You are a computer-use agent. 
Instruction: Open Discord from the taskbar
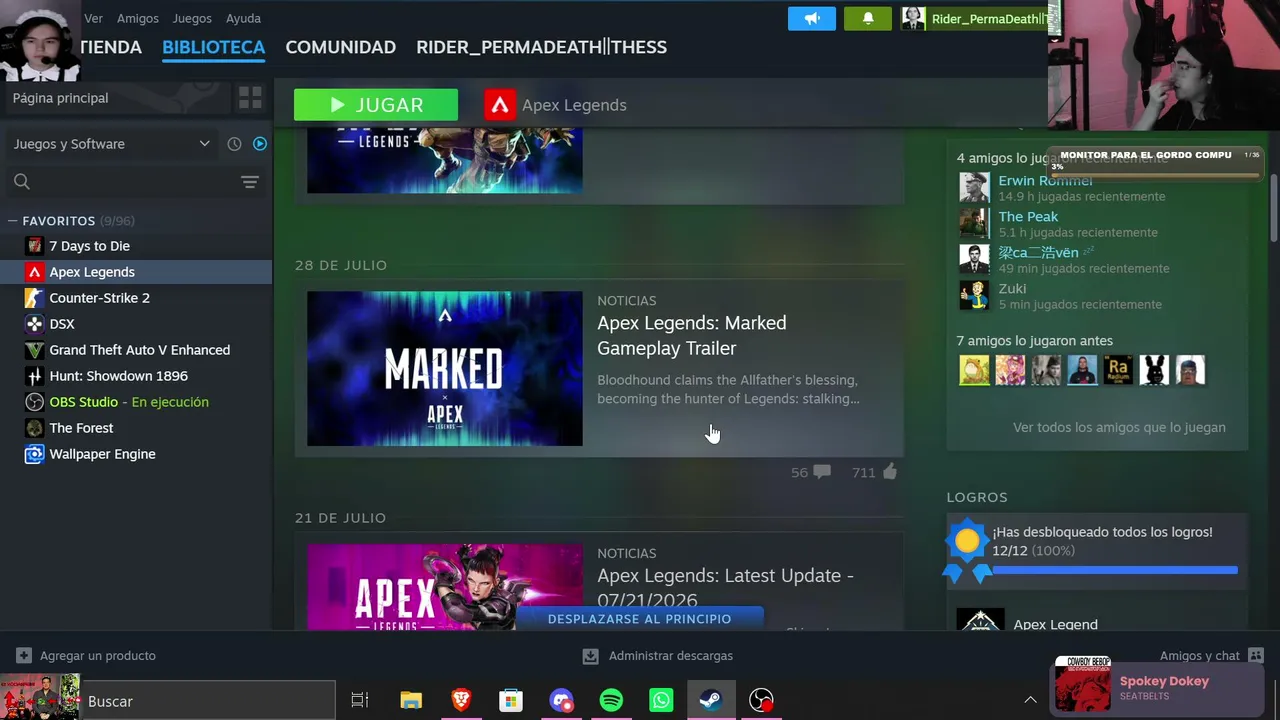561,701
